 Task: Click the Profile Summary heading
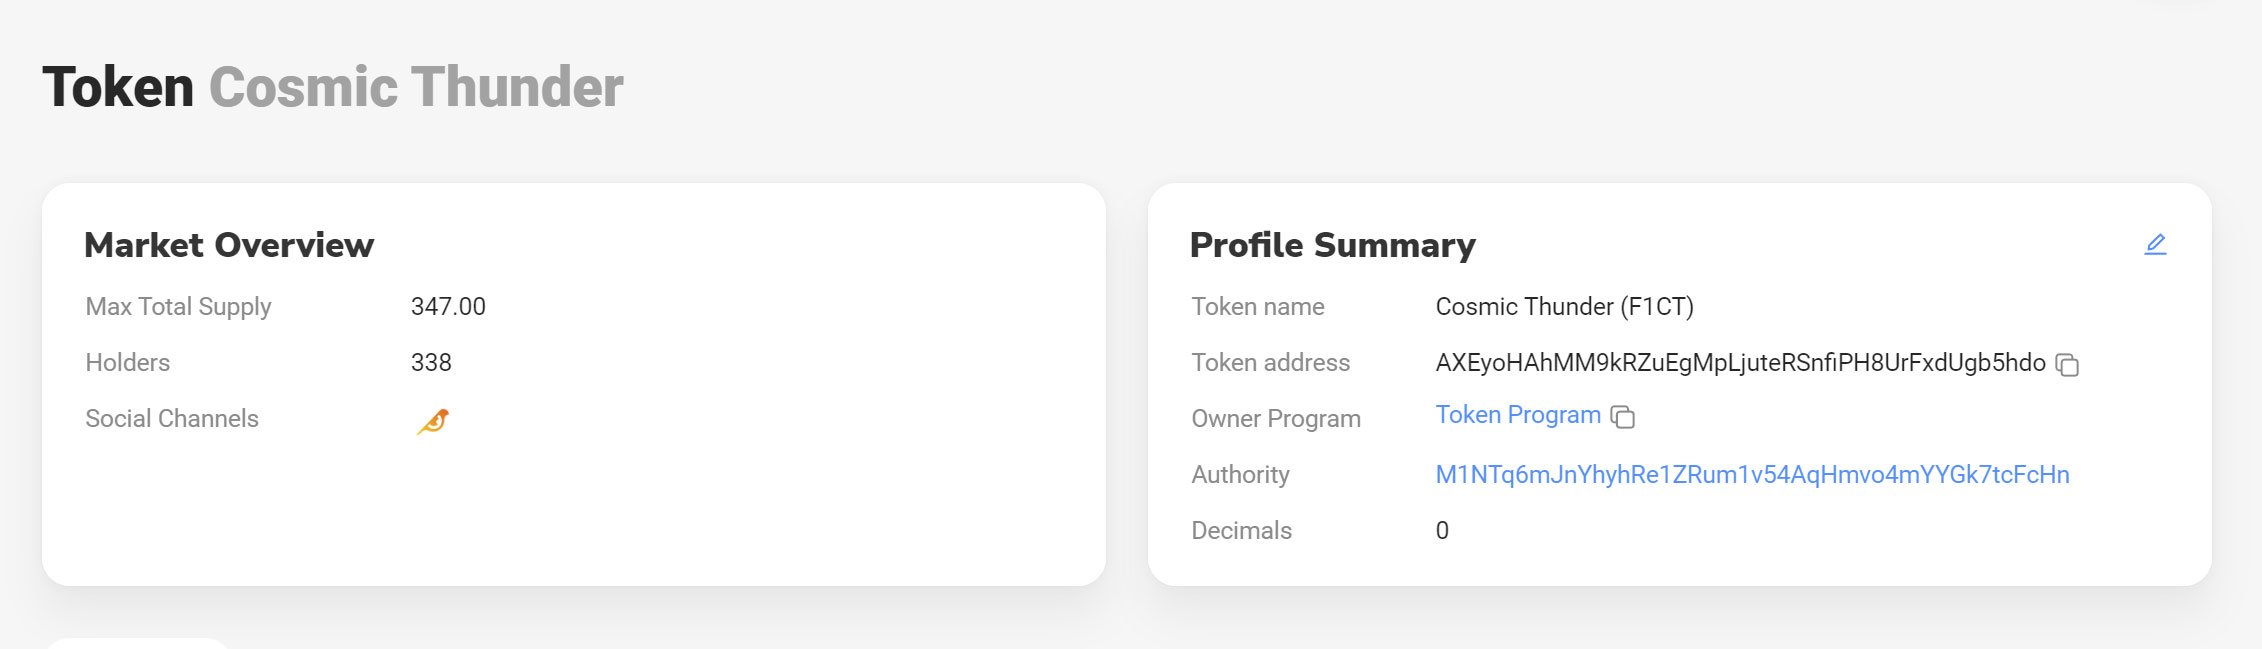pos(1332,245)
